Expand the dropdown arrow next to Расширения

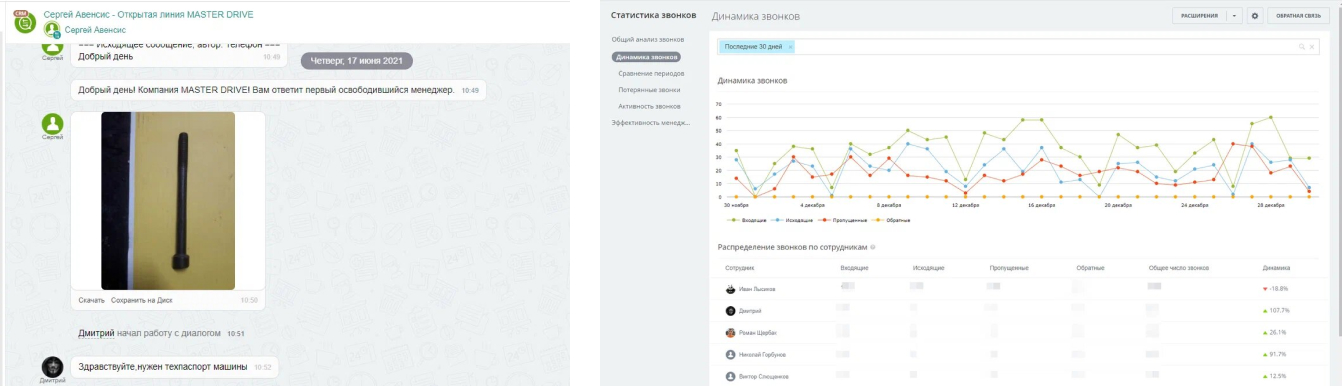(x=1235, y=16)
